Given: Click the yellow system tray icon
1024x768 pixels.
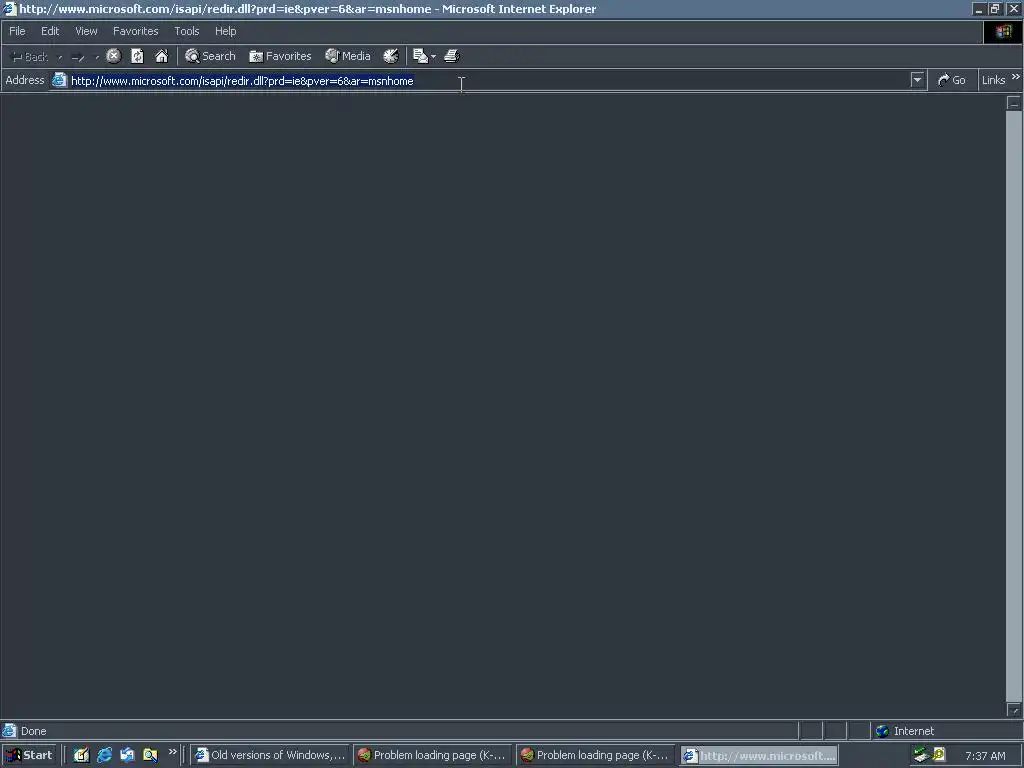Looking at the screenshot, I should [x=939, y=755].
